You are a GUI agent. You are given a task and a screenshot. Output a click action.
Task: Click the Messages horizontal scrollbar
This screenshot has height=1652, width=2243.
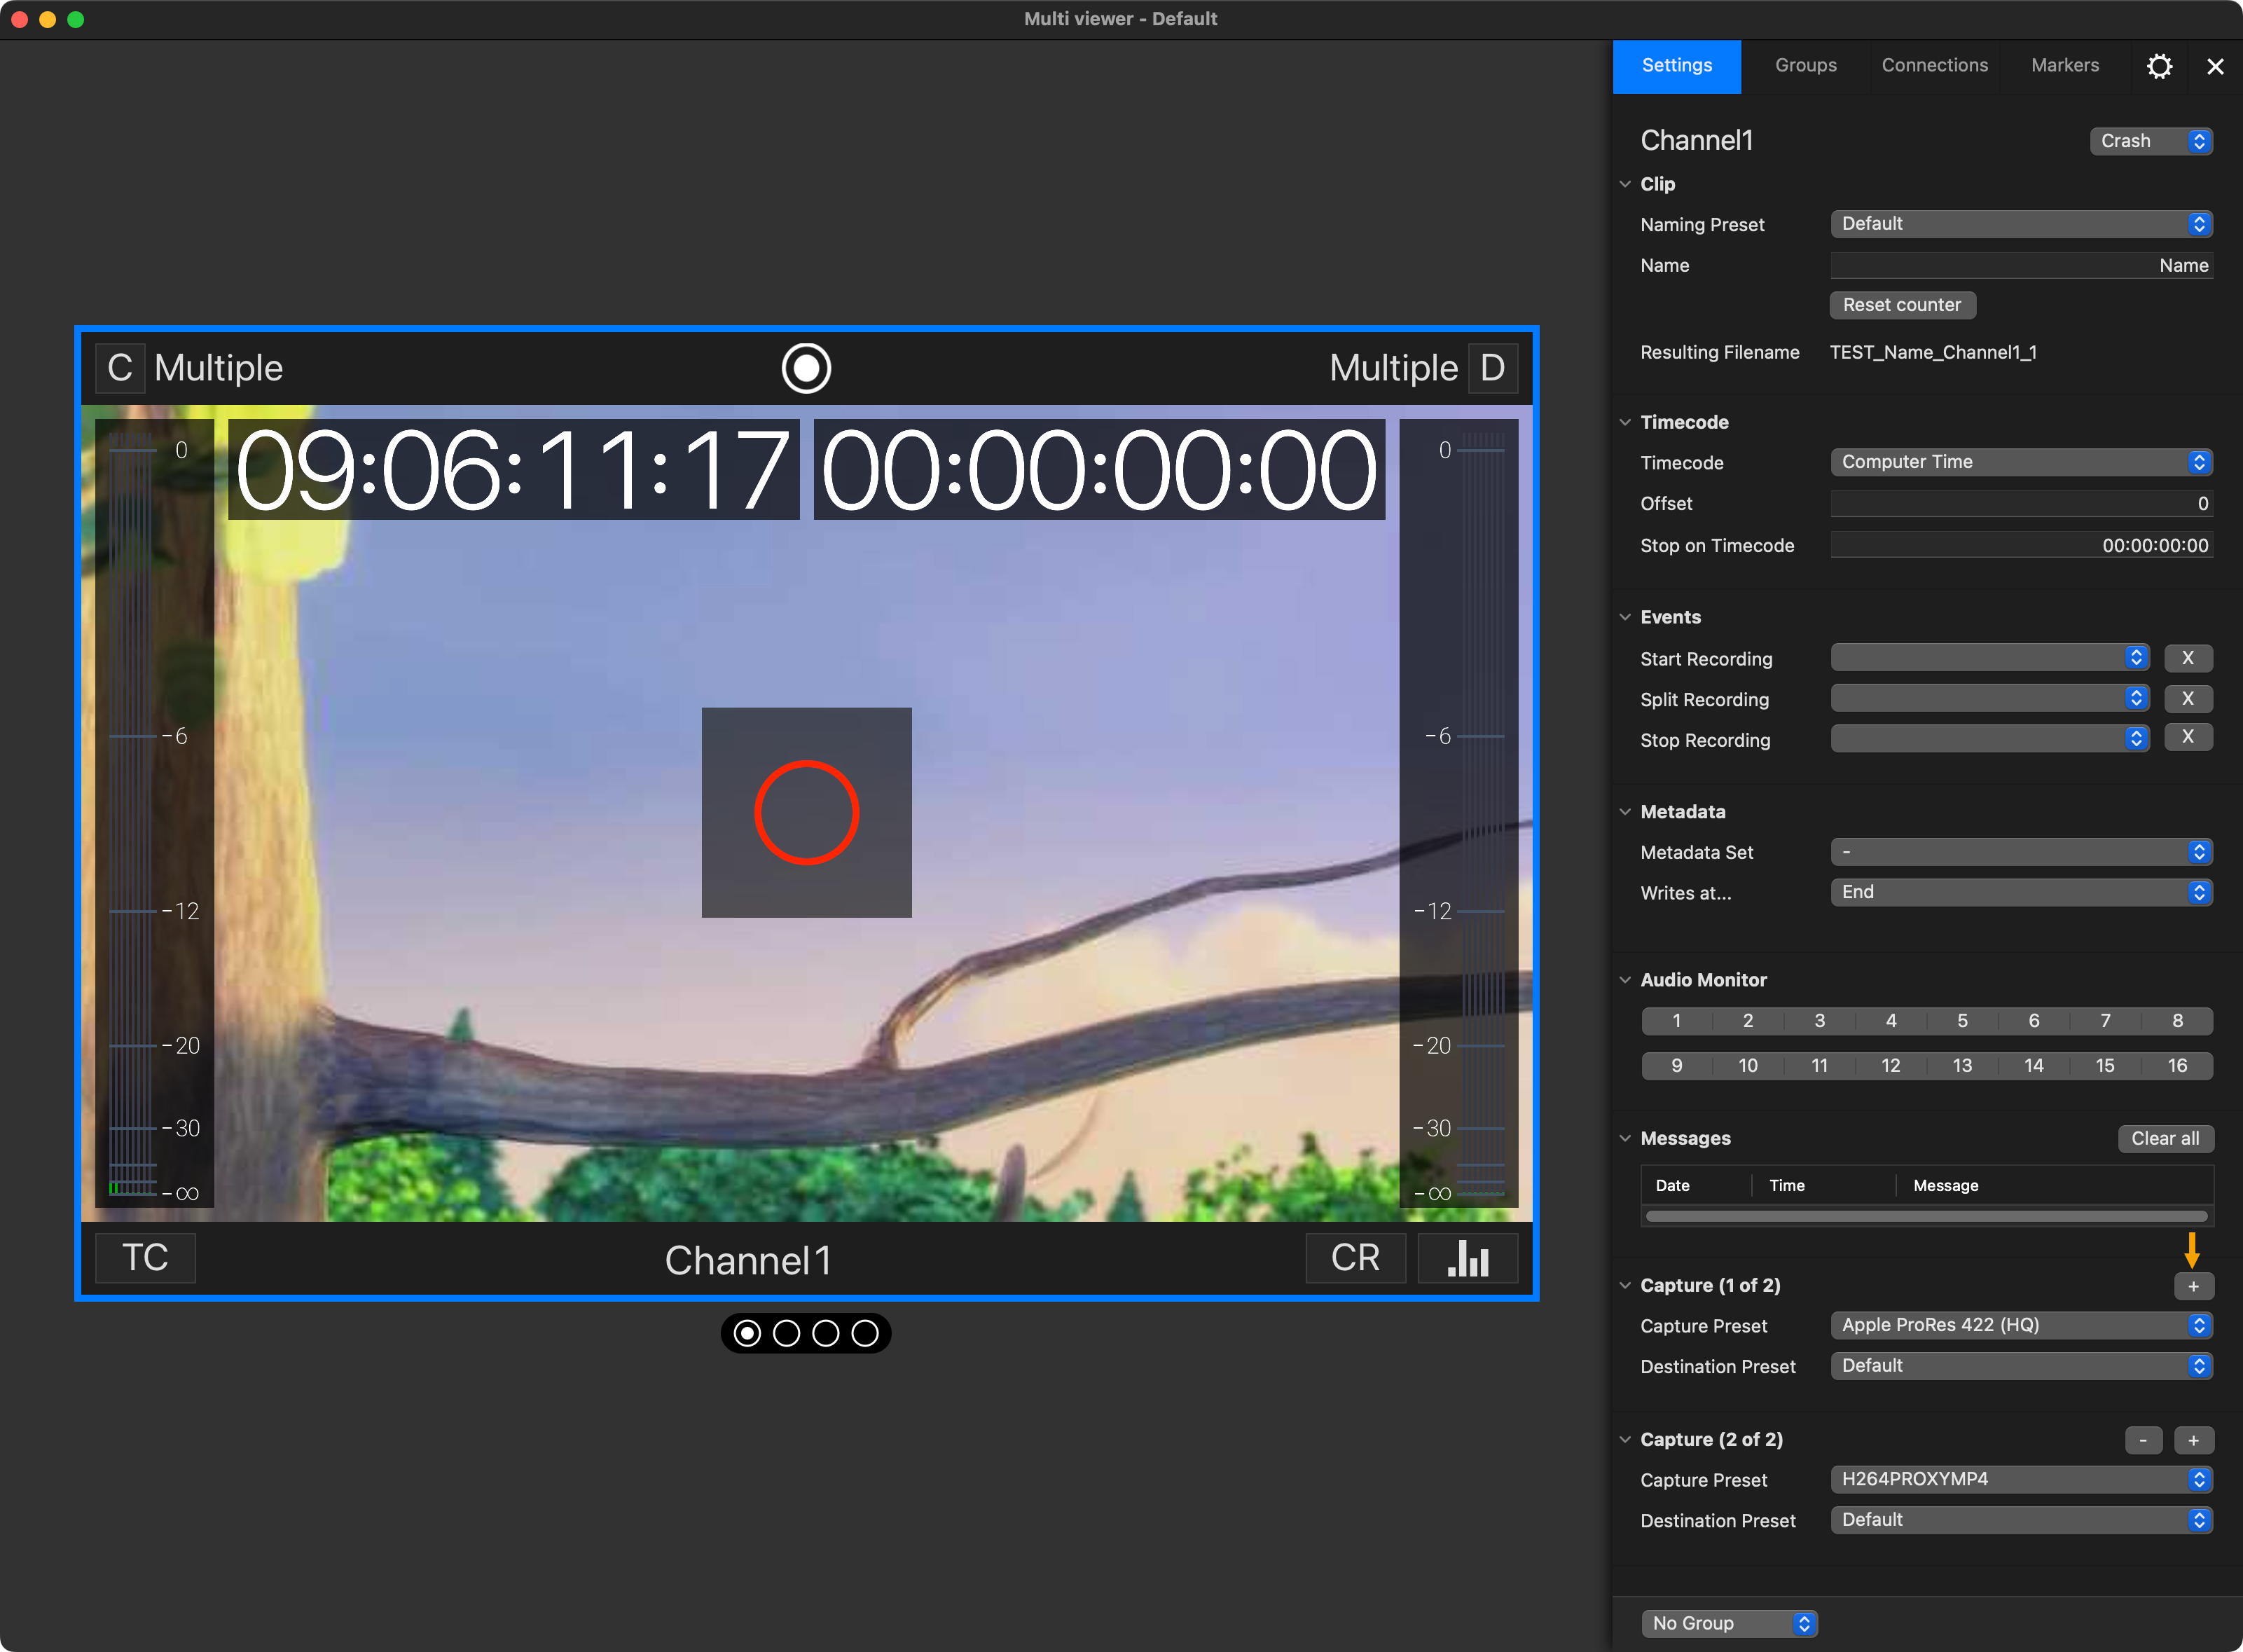[1926, 1217]
